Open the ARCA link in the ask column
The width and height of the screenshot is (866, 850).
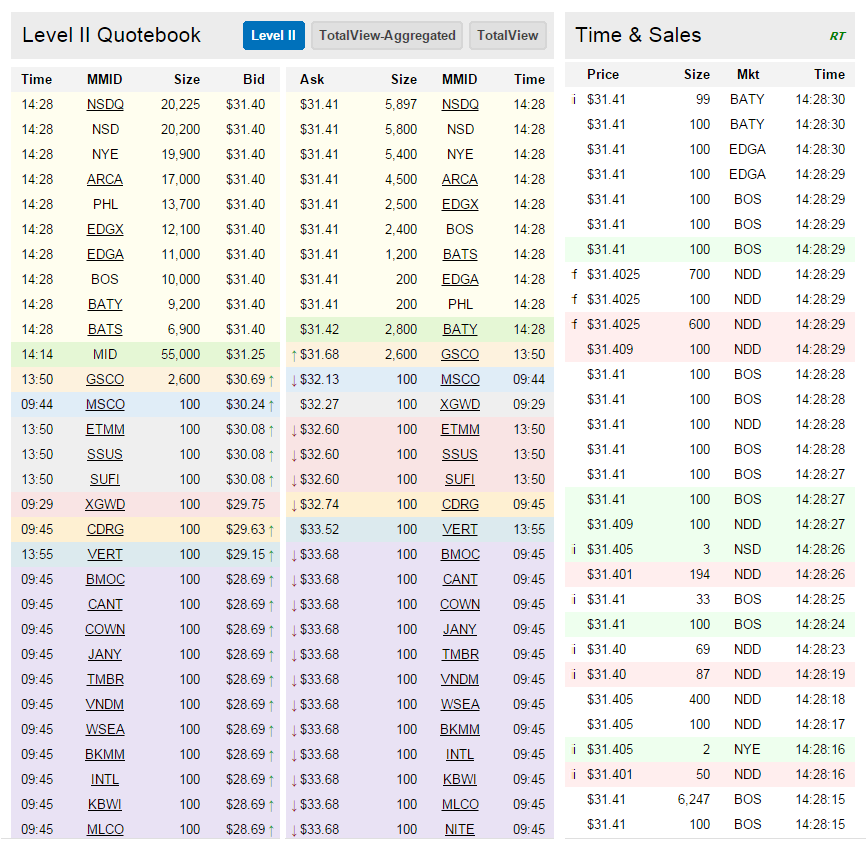pos(460,179)
